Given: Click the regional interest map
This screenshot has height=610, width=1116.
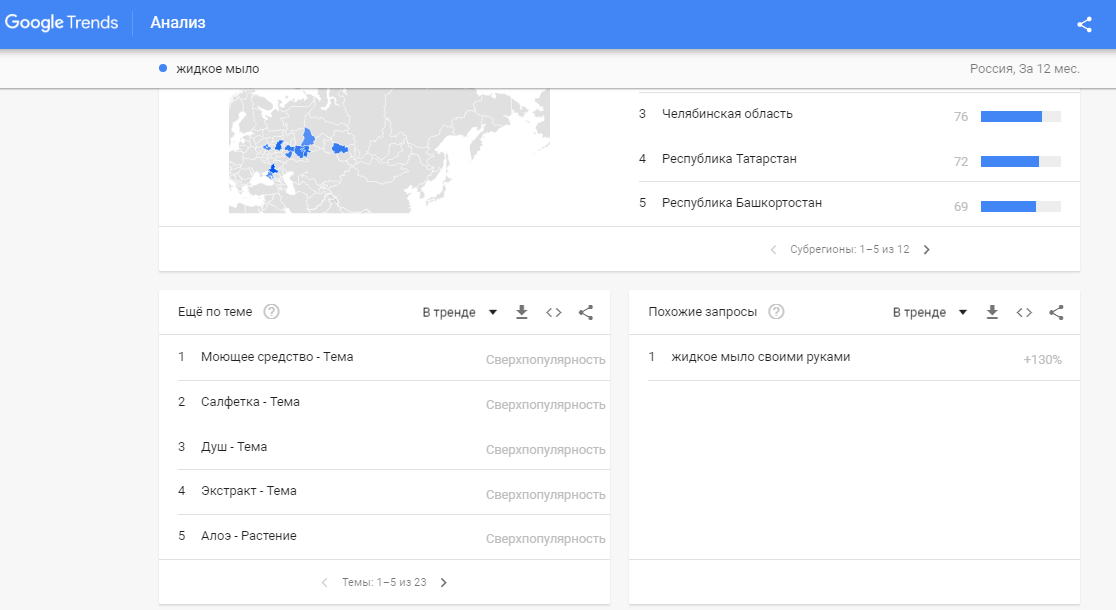Looking at the screenshot, I should coord(389,150).
